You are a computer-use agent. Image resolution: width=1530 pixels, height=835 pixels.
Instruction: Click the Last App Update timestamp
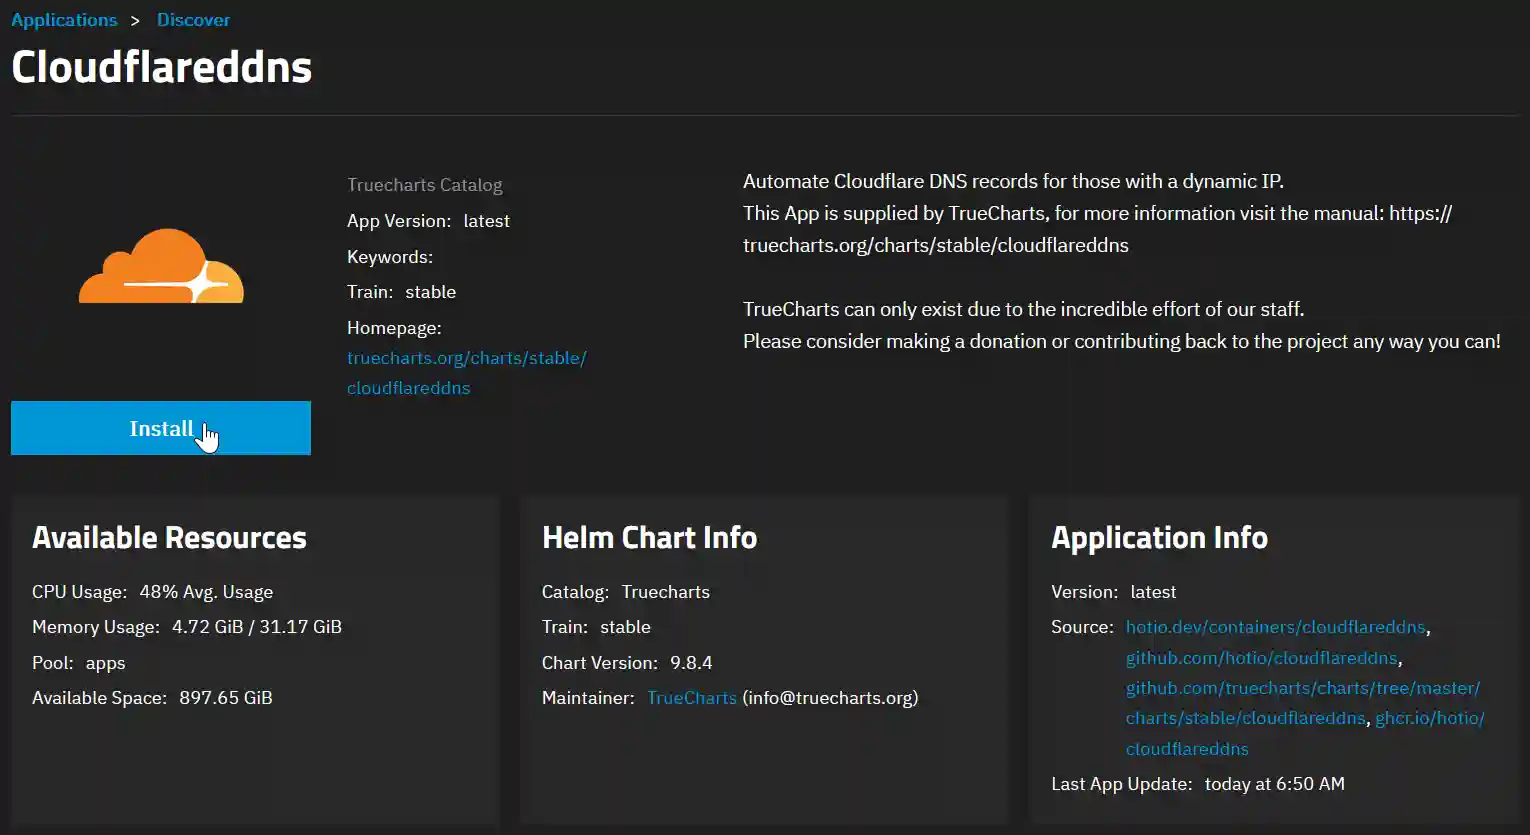click(1273, 783)
